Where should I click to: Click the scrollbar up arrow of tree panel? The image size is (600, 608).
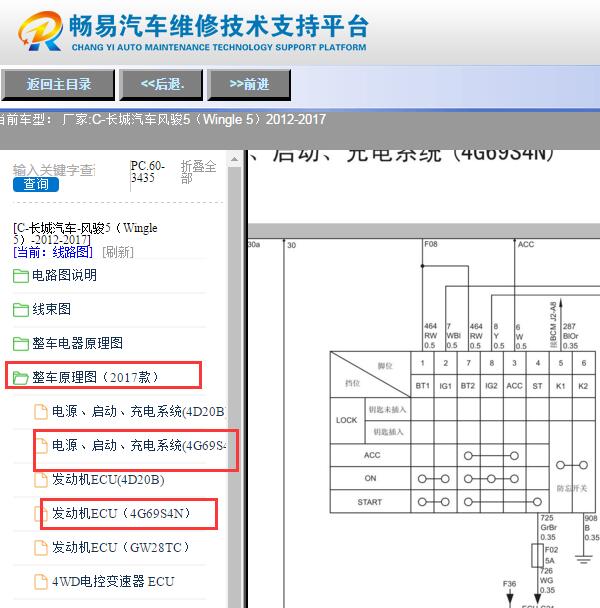coord(234,159)
